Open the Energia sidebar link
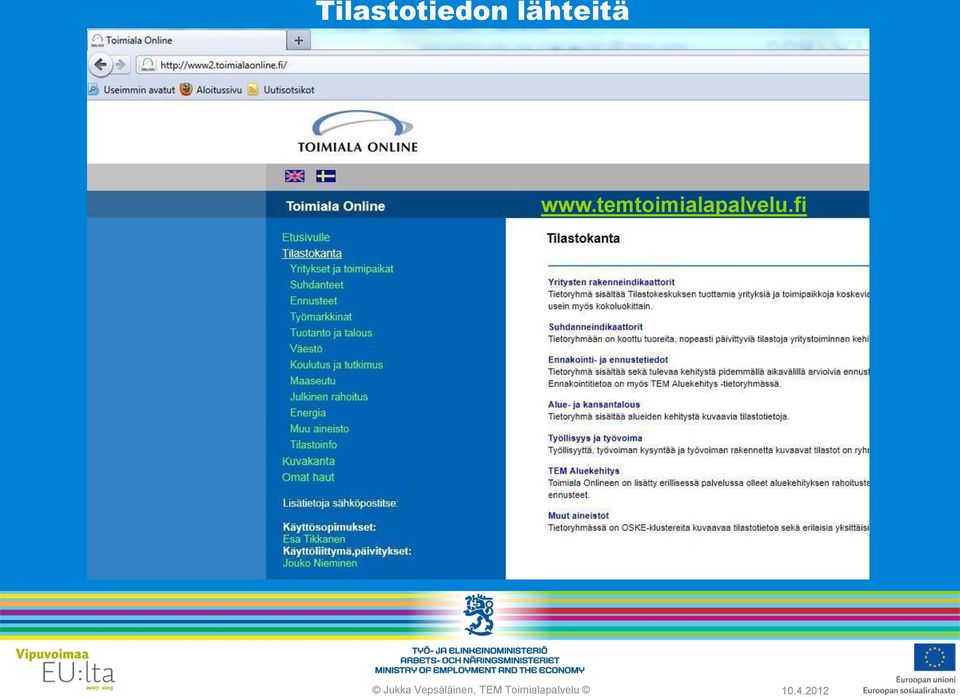Viewport: 960px width, 697px height. [308, 413]
